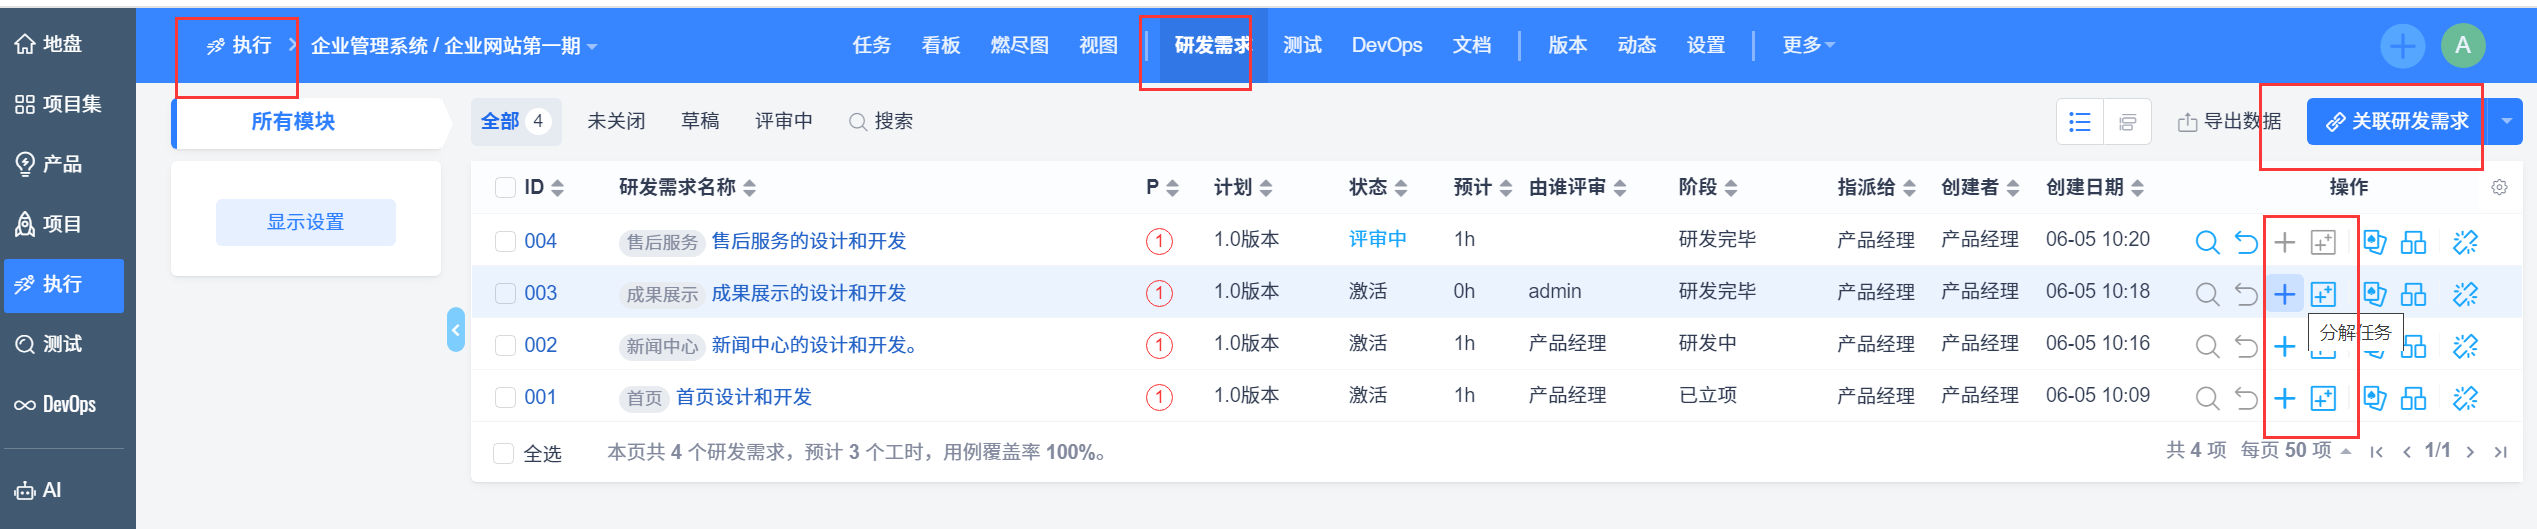
Task: Click the blue plus quick-create icon
Action: coord(2402,46)
